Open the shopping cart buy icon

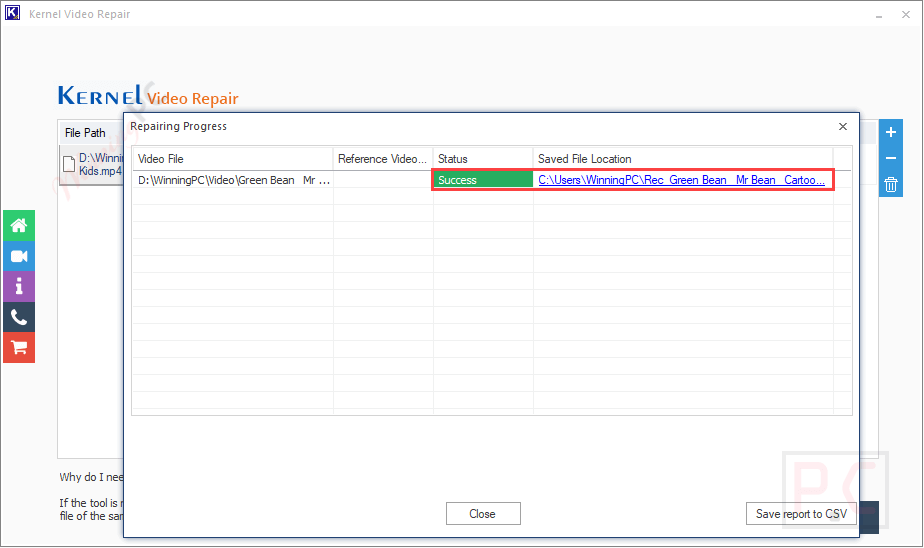point(19,348)
